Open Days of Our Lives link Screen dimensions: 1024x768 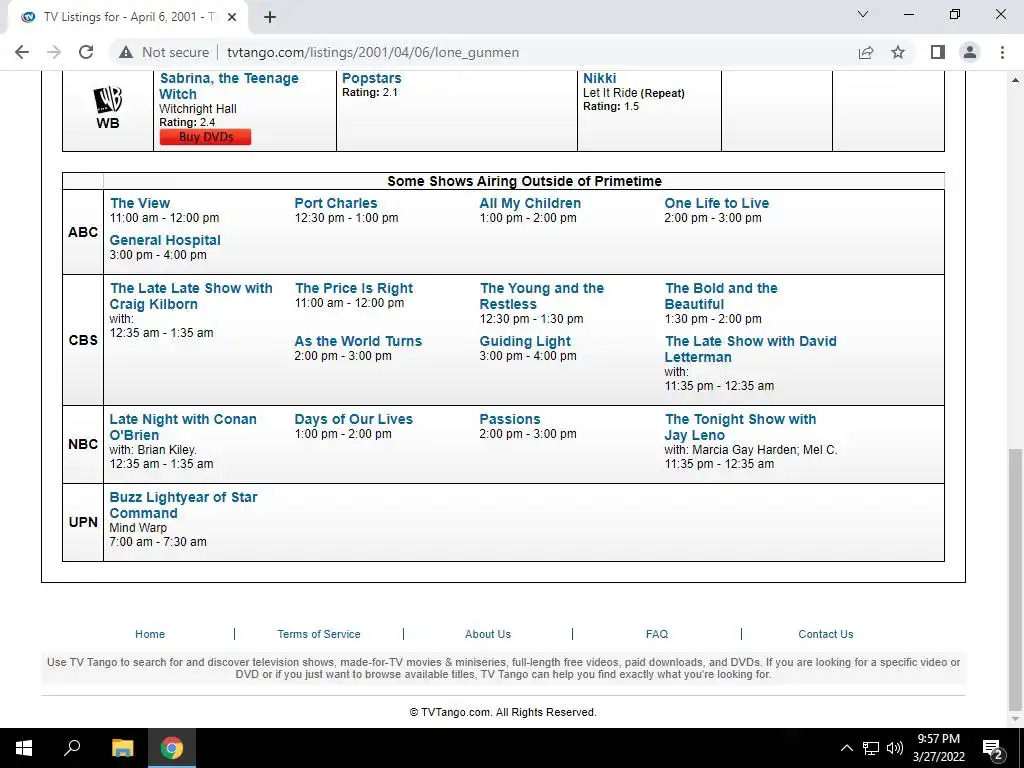tap(353, 419)
